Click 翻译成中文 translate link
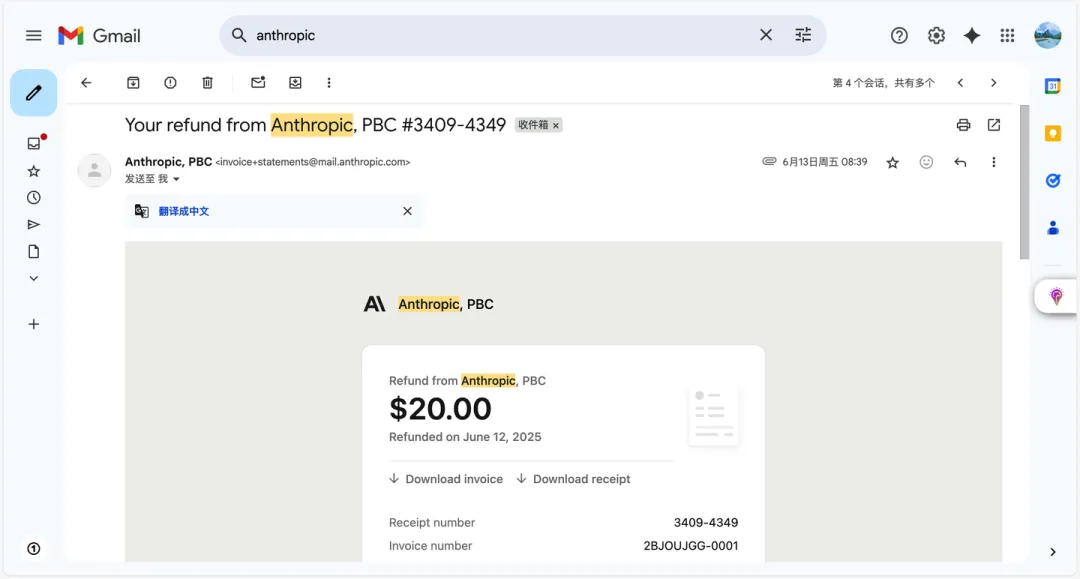1080x579 pixels. [x=184, y=211]
